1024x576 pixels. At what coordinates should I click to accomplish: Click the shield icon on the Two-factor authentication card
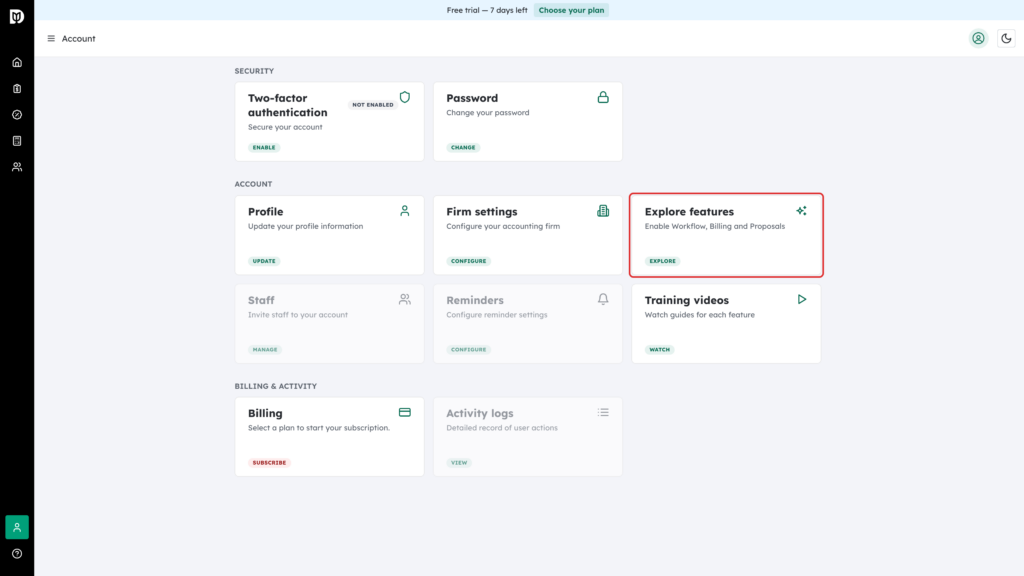point(405,97)
